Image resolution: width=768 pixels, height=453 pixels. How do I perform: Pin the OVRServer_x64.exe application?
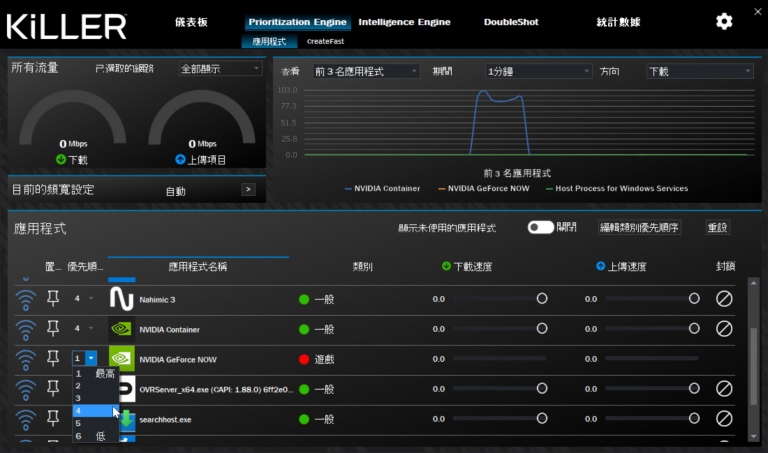53,388
